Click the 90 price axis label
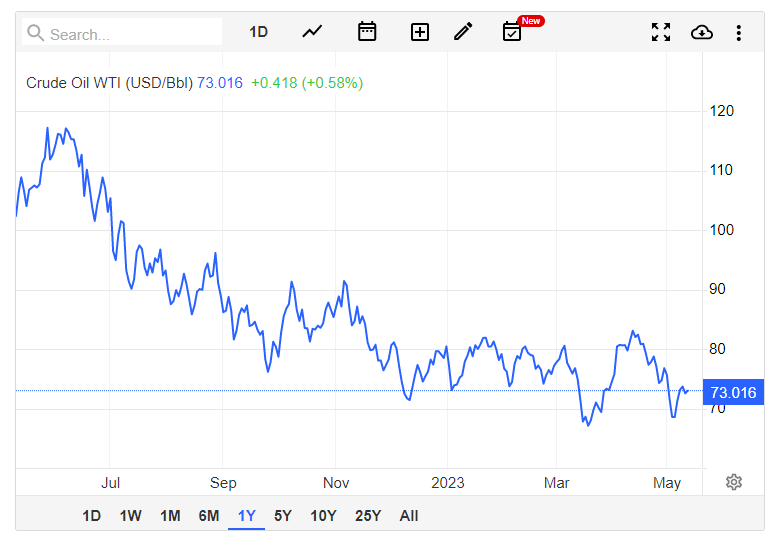 coord(717,289)
